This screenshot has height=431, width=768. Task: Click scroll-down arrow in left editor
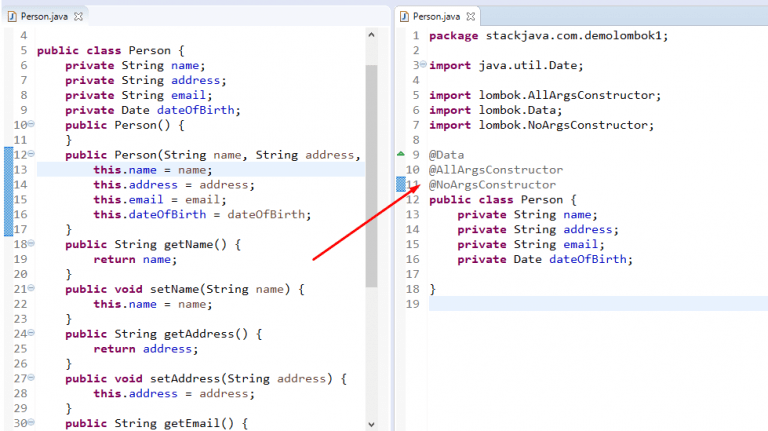[x=371, y=424]
